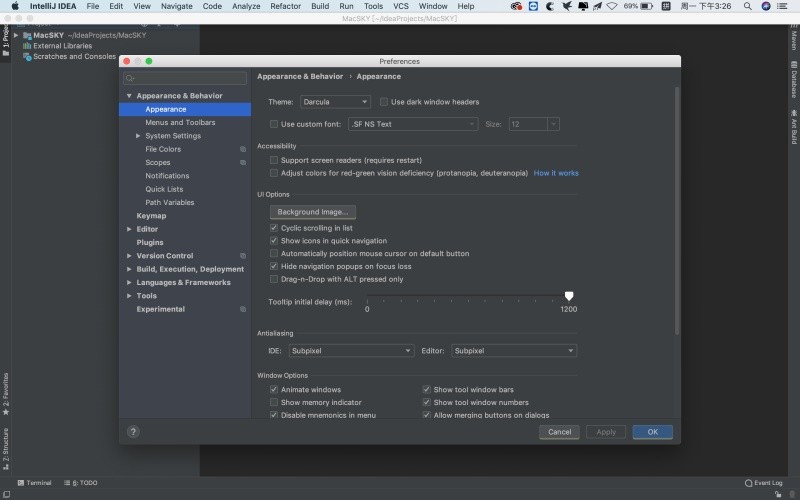800x500 pixels.
Task: Click project-level icon beside Version Control
Action: (243, 256)
